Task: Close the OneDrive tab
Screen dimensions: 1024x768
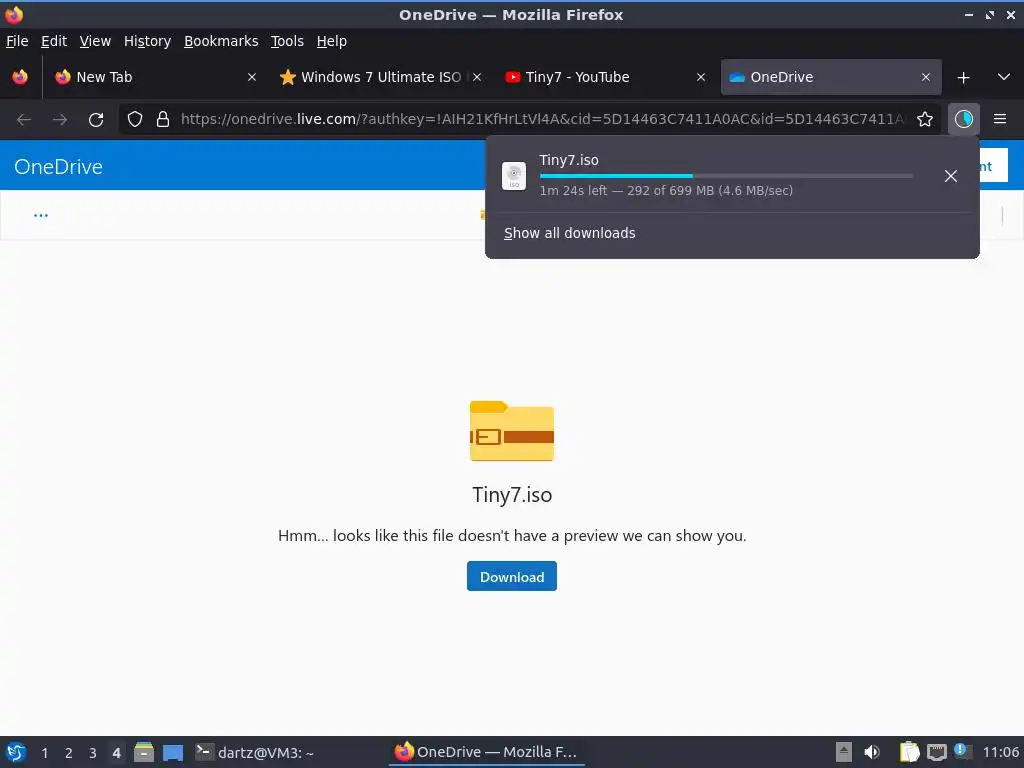Action: [x=925, y=77]
